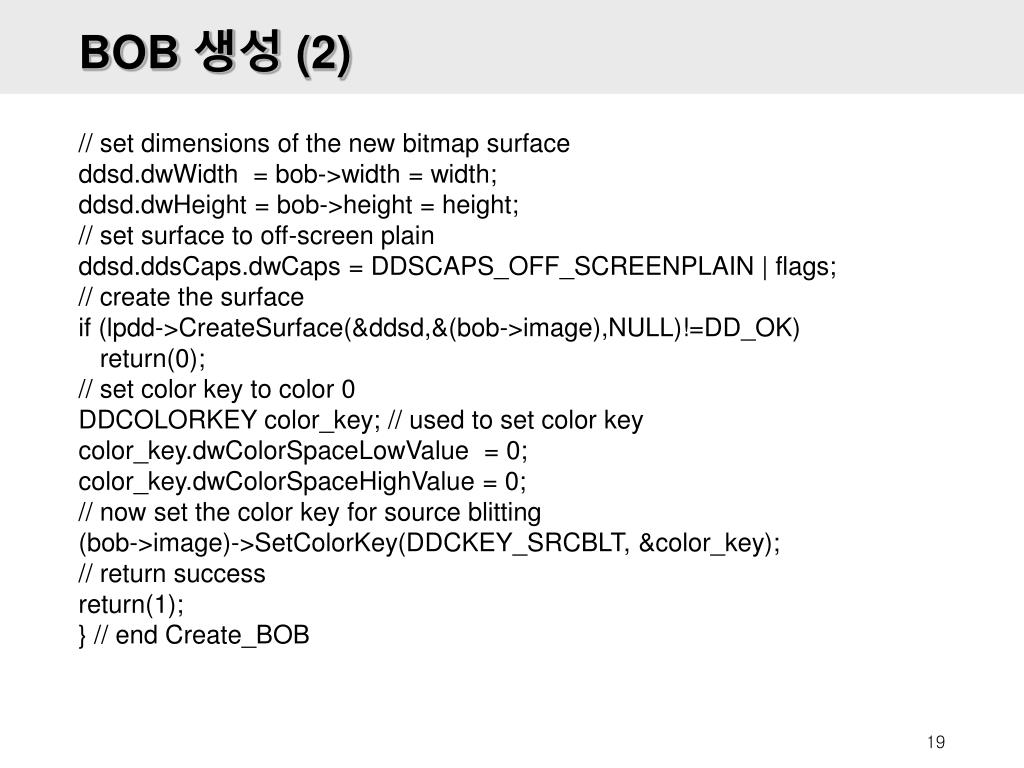Click the page number 19
The image size is (1024, 768).
(x=936, y=742)
